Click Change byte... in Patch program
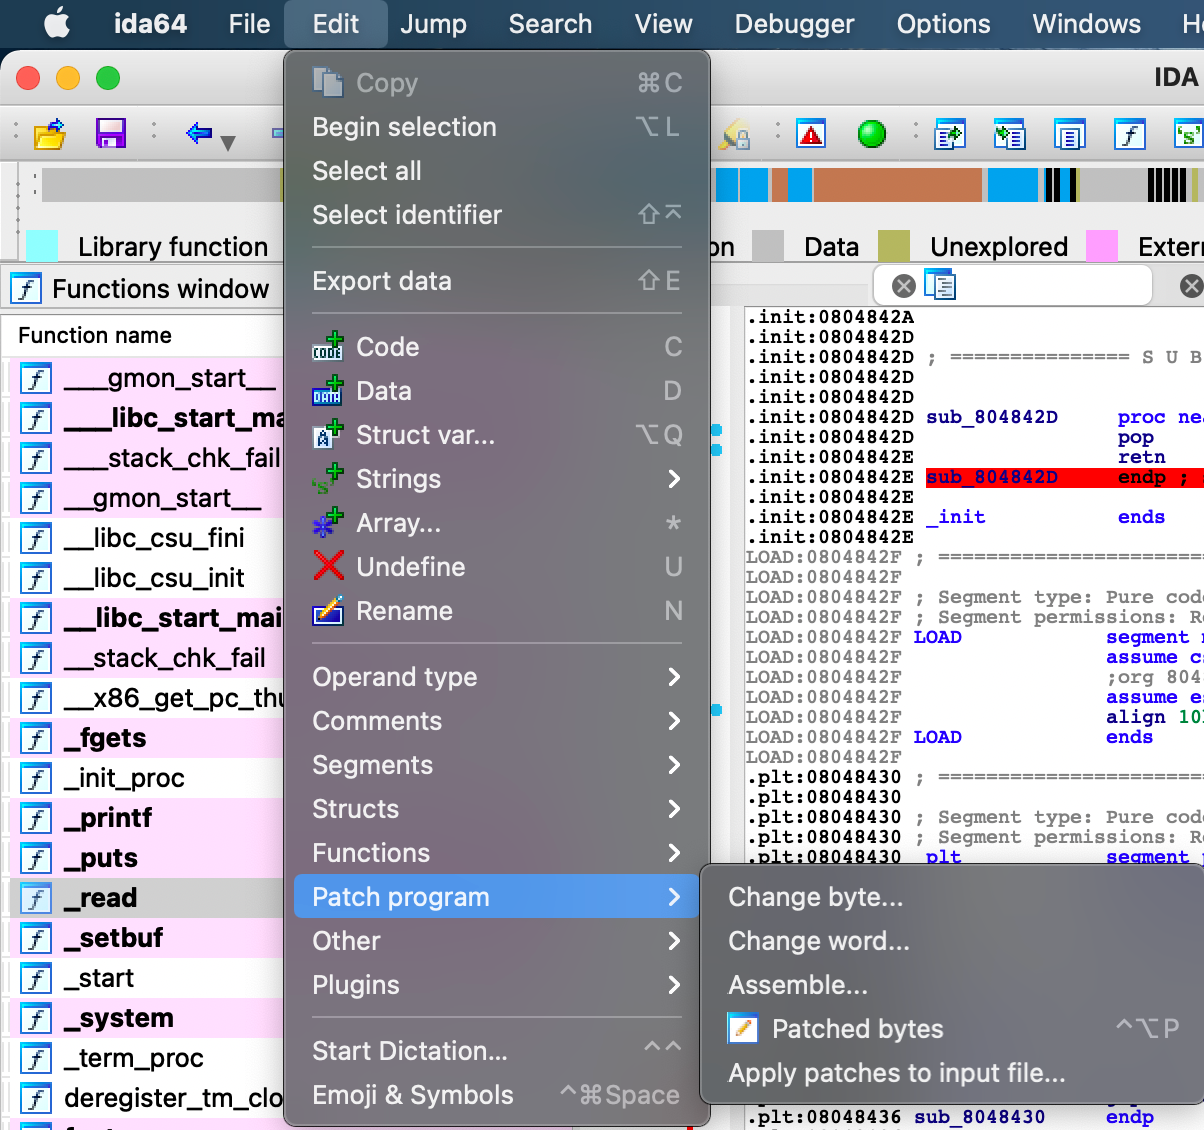 [x=956, y=897]
